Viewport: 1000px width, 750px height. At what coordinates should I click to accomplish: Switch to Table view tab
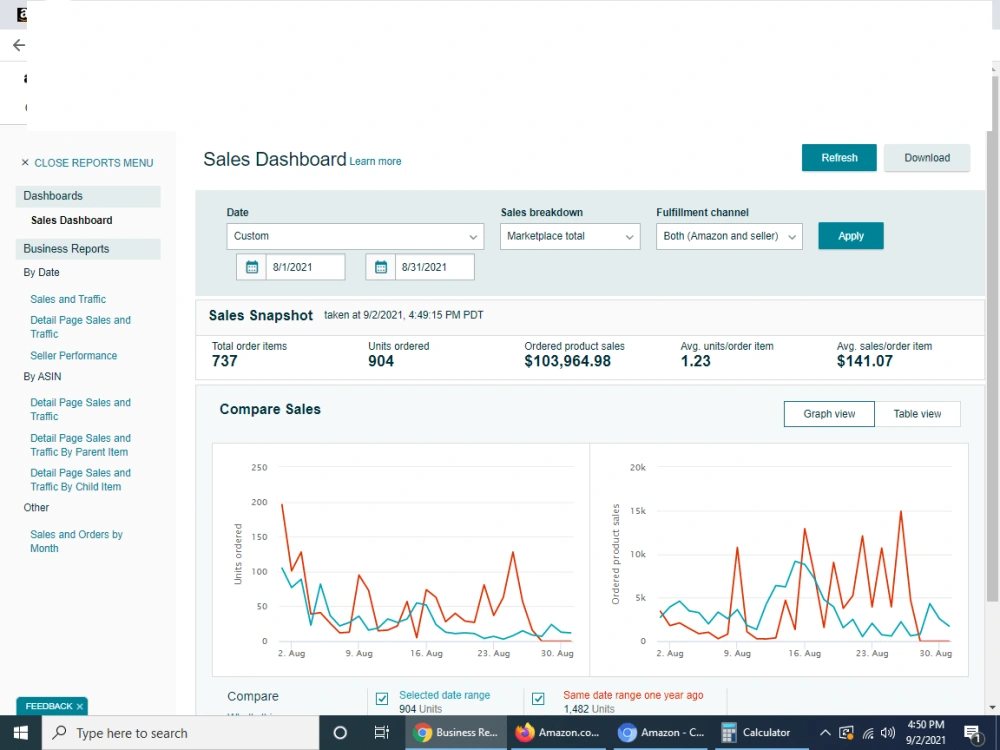917,414
